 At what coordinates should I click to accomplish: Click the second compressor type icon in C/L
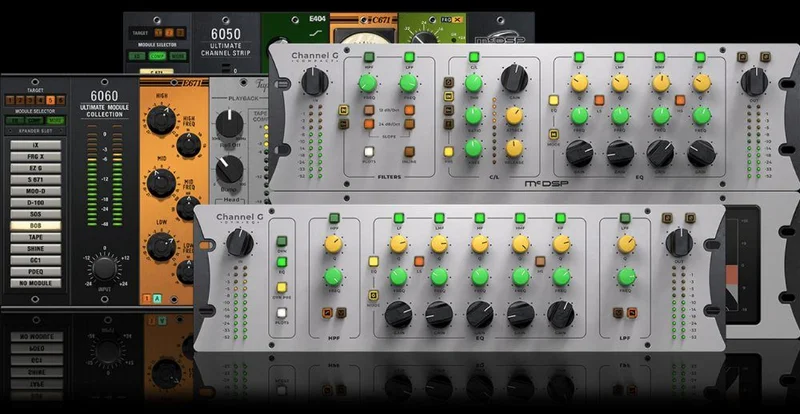[x=449, y=95]
